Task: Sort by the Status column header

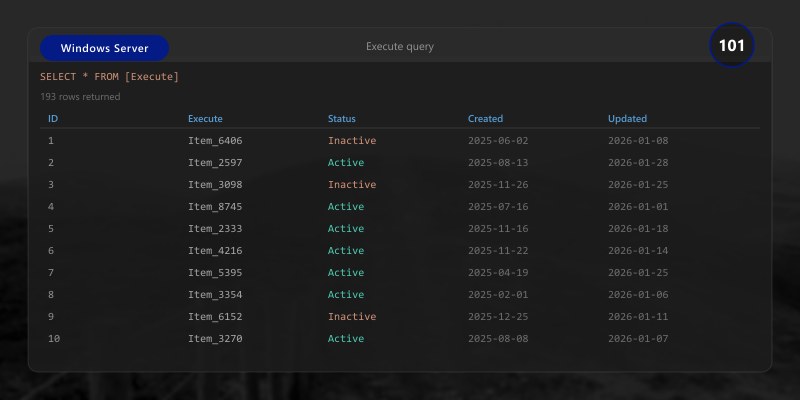Action: (x=341, y=118)
